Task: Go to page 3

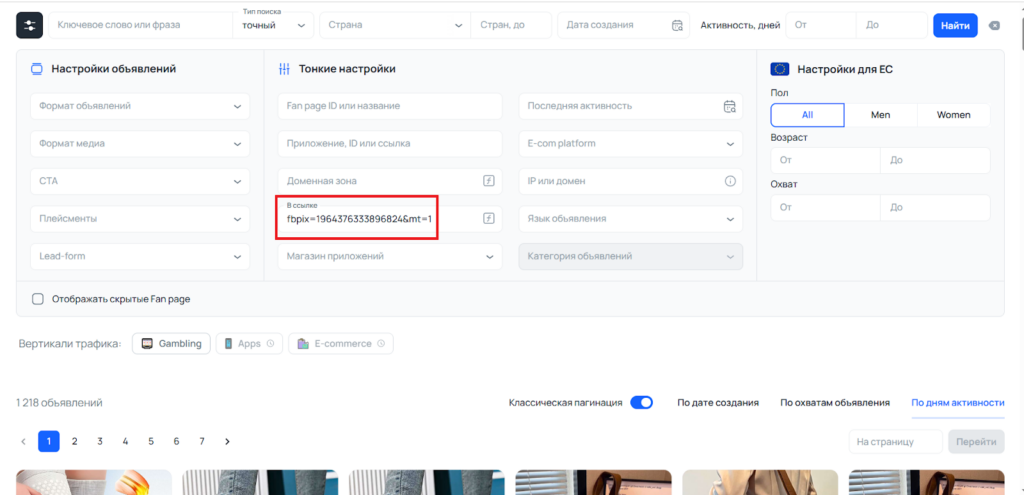Action: [x=100, y=441]
